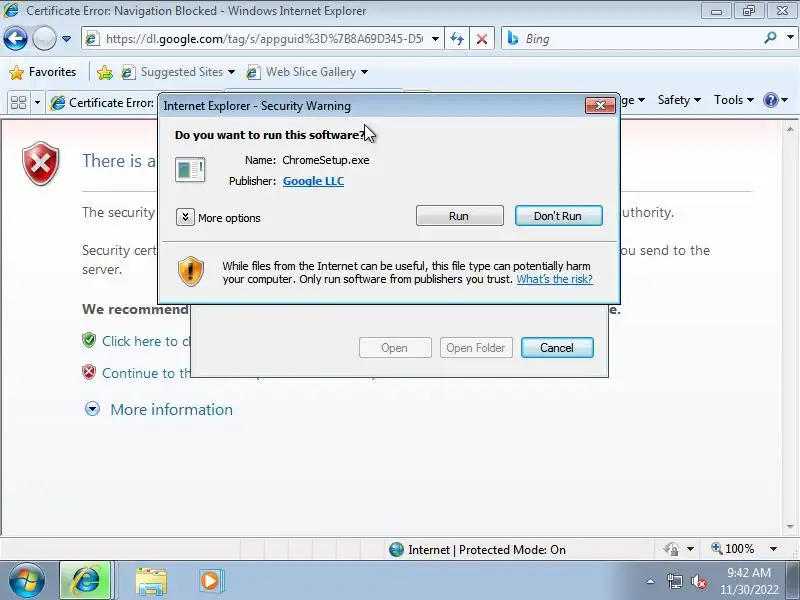Click the greyed-out Open button
The image size is (800, 600).
[395, 348]
